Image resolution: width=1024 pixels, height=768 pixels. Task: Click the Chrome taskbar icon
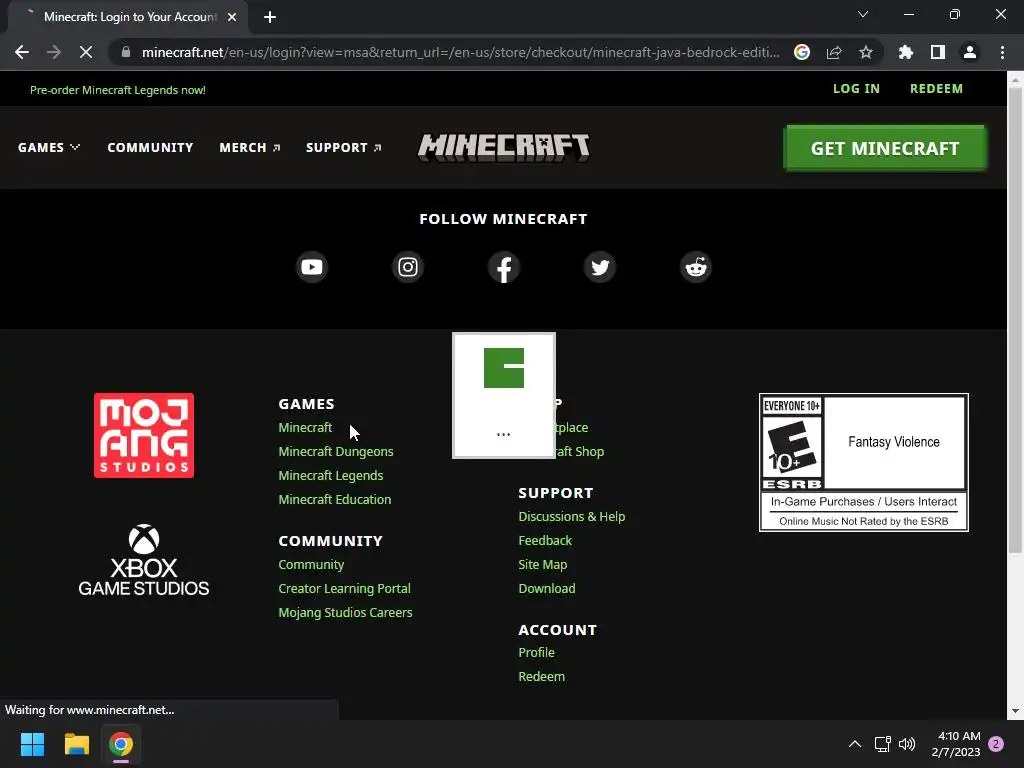pos(121,744)
